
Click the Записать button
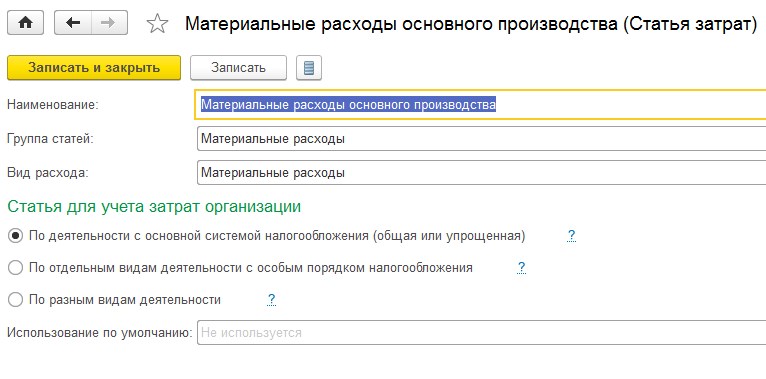(x=238, y=67)
